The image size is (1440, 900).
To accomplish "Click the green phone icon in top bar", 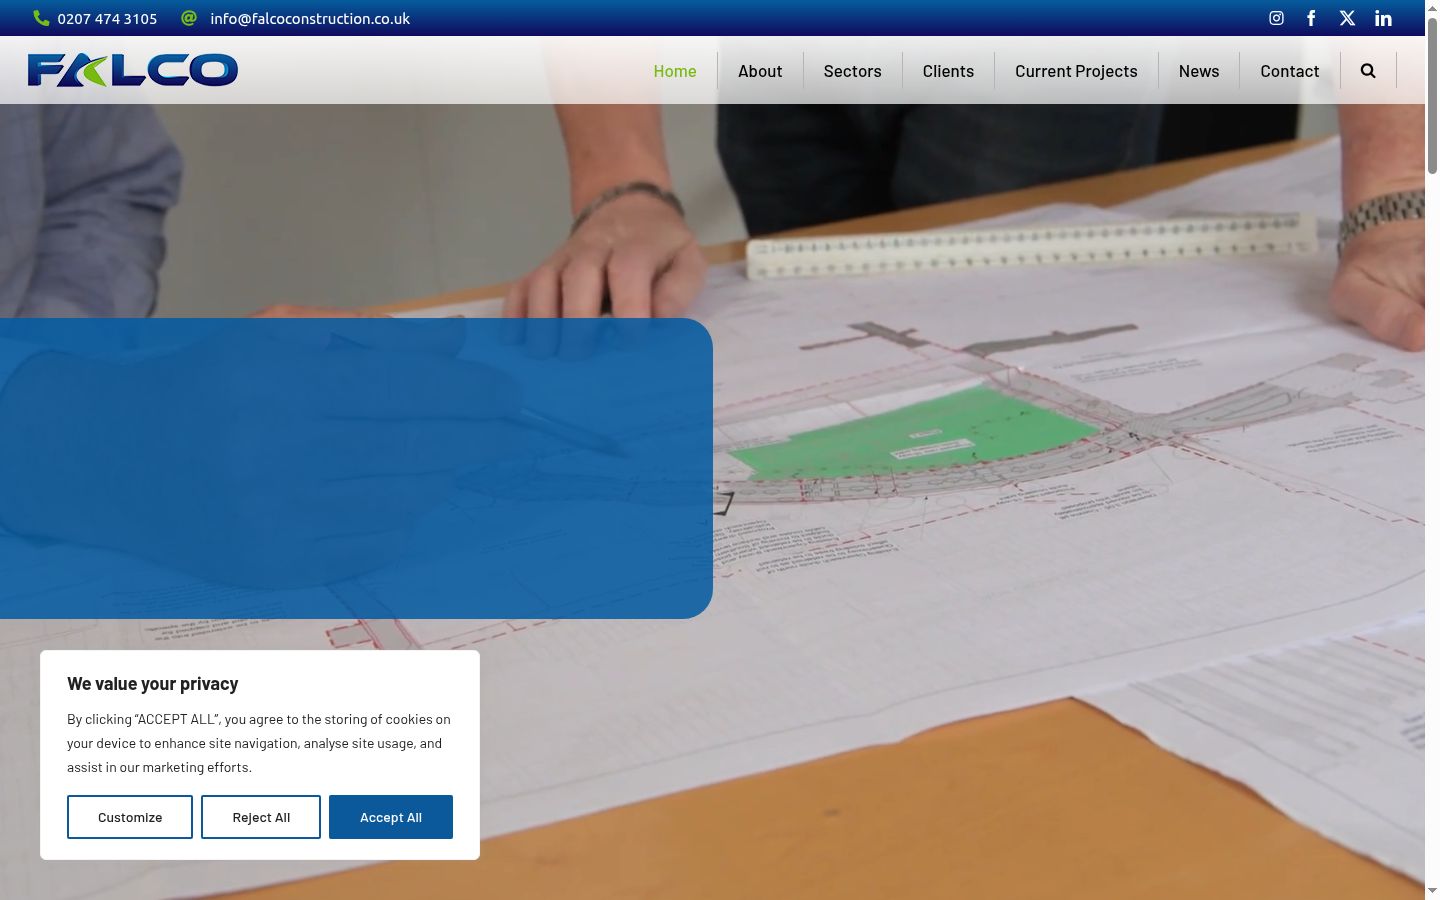I will 41,18.
